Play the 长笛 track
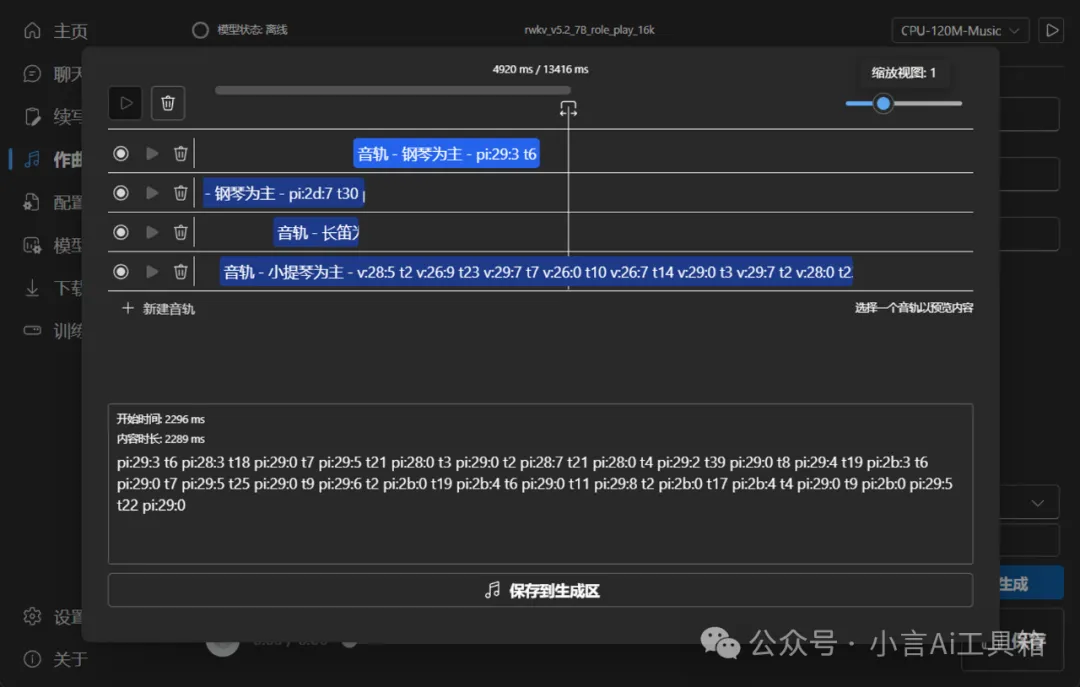 (152, 232)
